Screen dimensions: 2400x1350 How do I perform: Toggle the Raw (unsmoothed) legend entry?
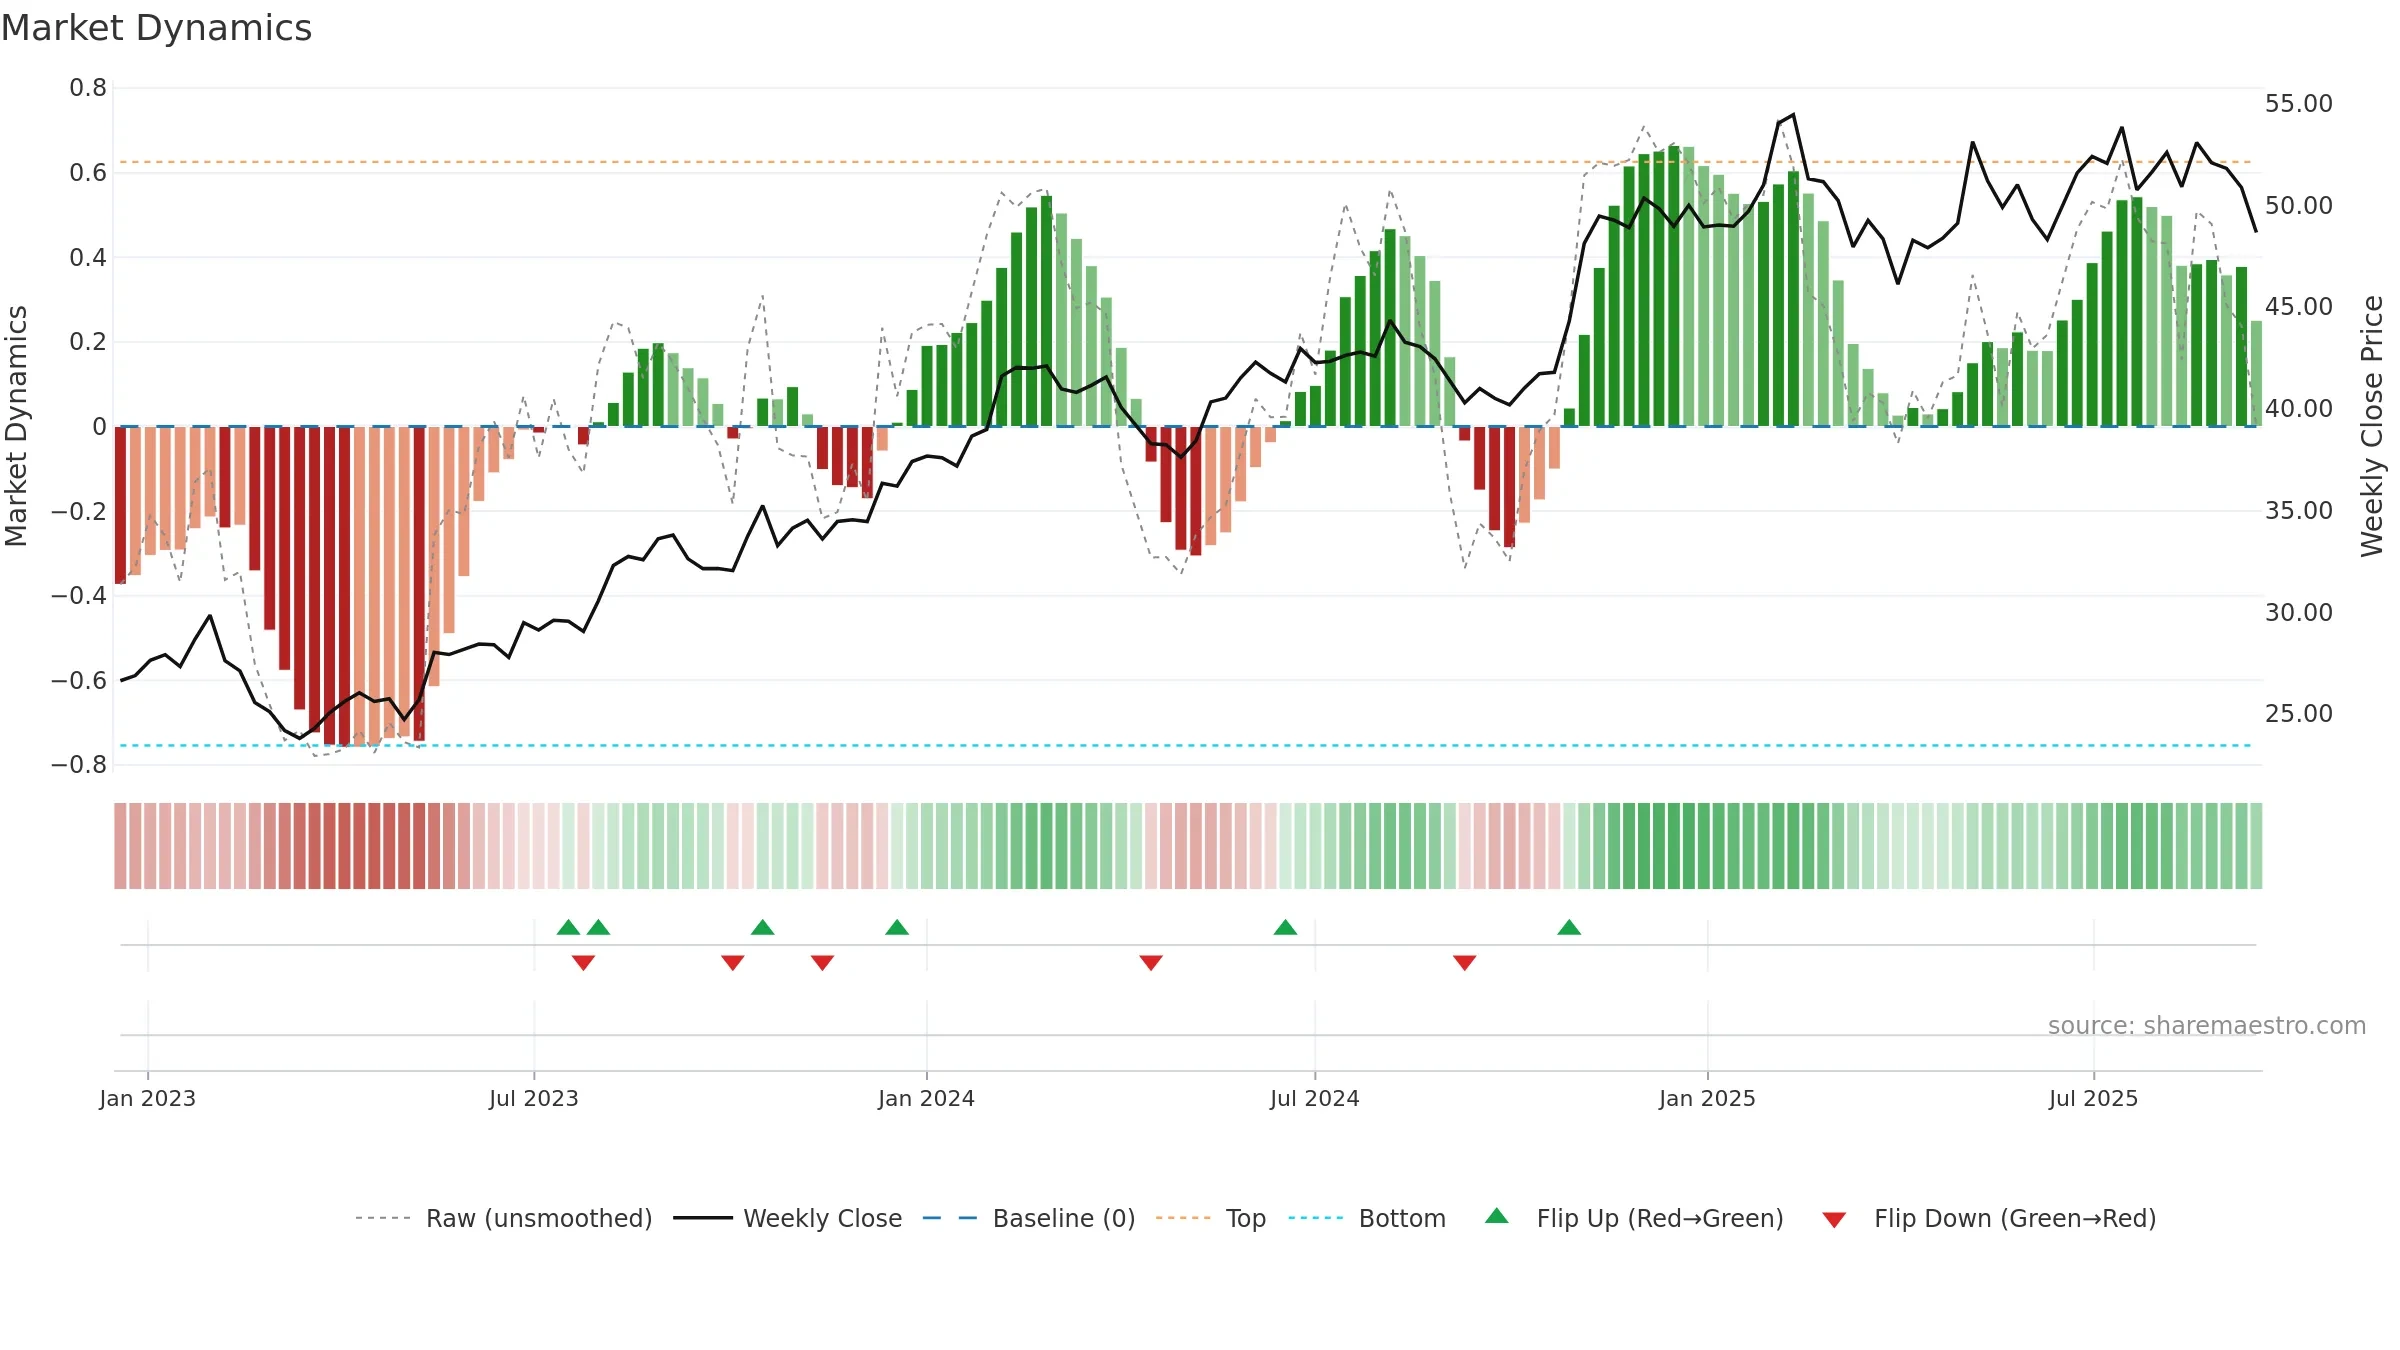[504, 1218]
